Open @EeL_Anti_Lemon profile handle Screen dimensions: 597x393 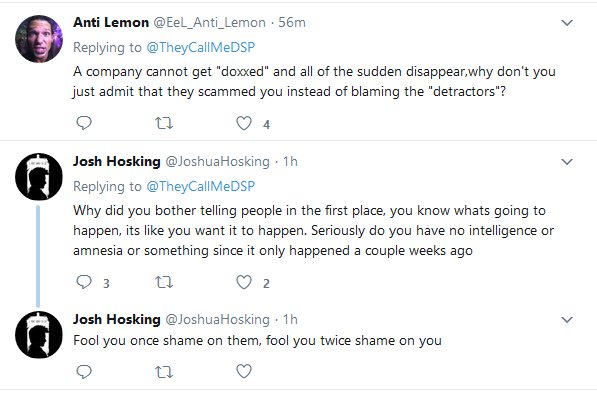click(x=209, y=22)
